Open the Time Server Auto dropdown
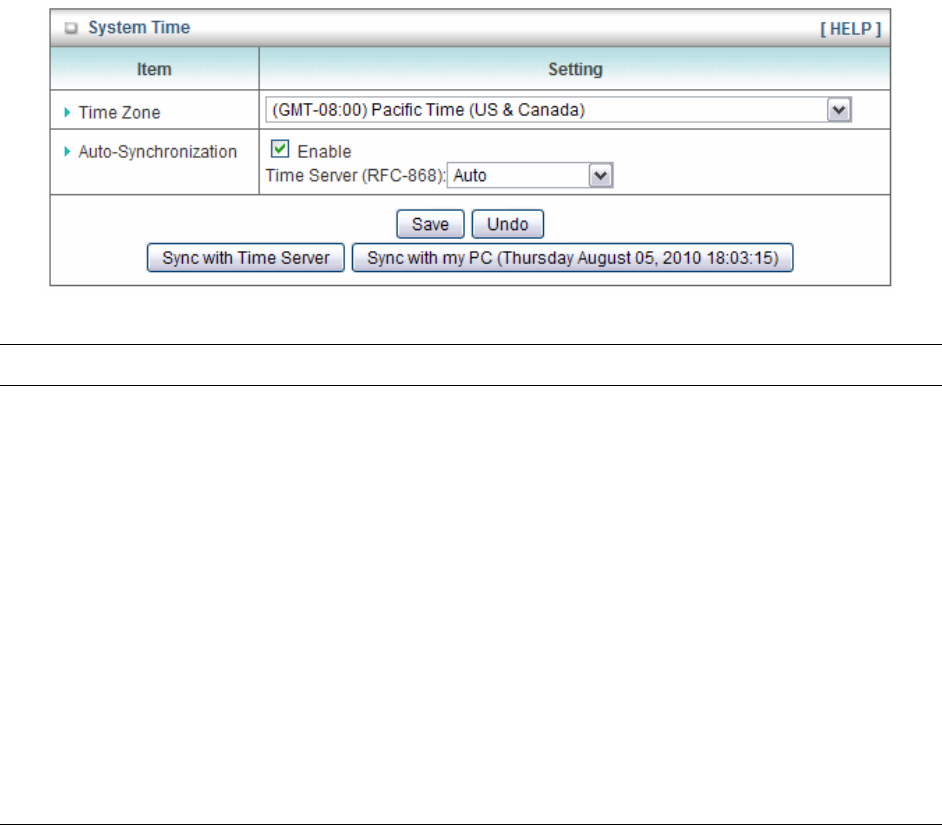 pos(518,176)
